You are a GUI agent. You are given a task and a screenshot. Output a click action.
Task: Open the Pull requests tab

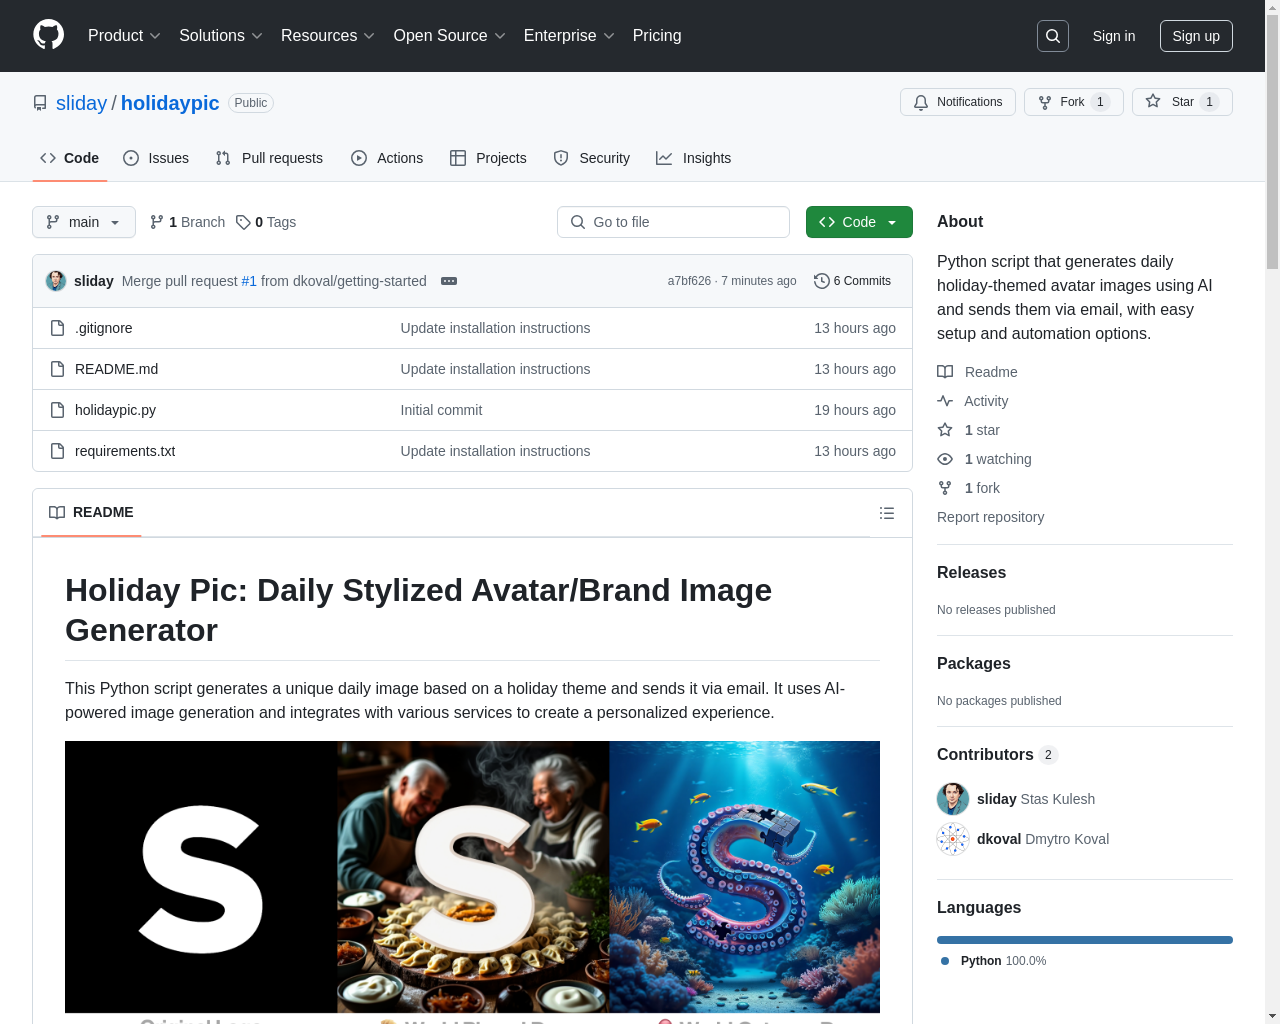[269, 158]
